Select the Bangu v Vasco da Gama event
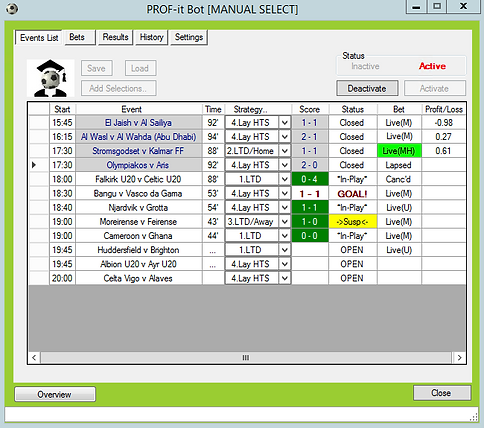 (x=139, y=193)
